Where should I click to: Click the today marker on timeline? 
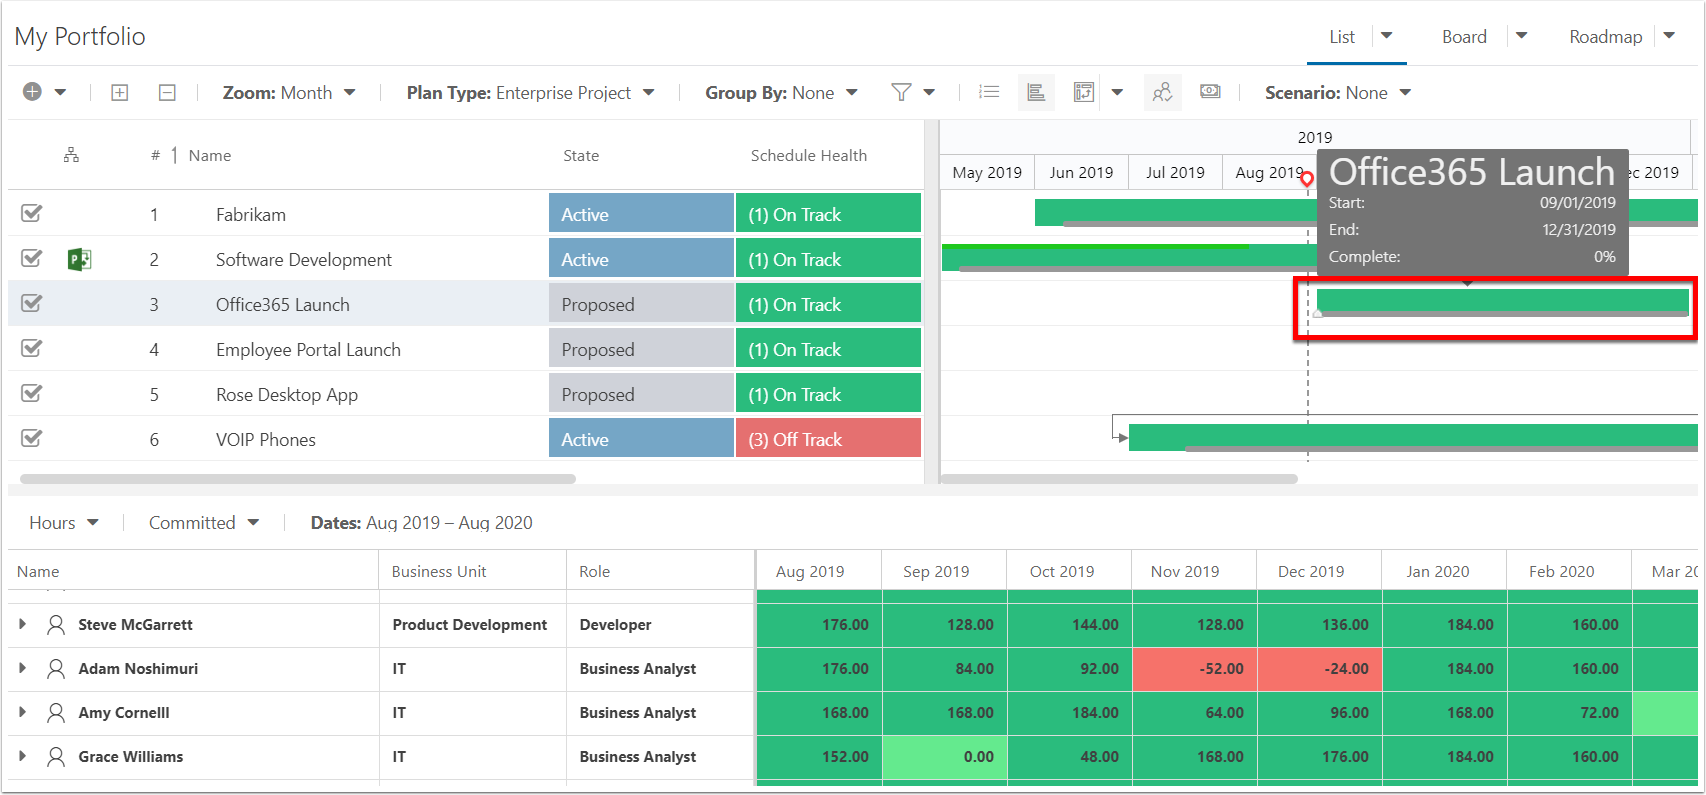(1307, 179)
